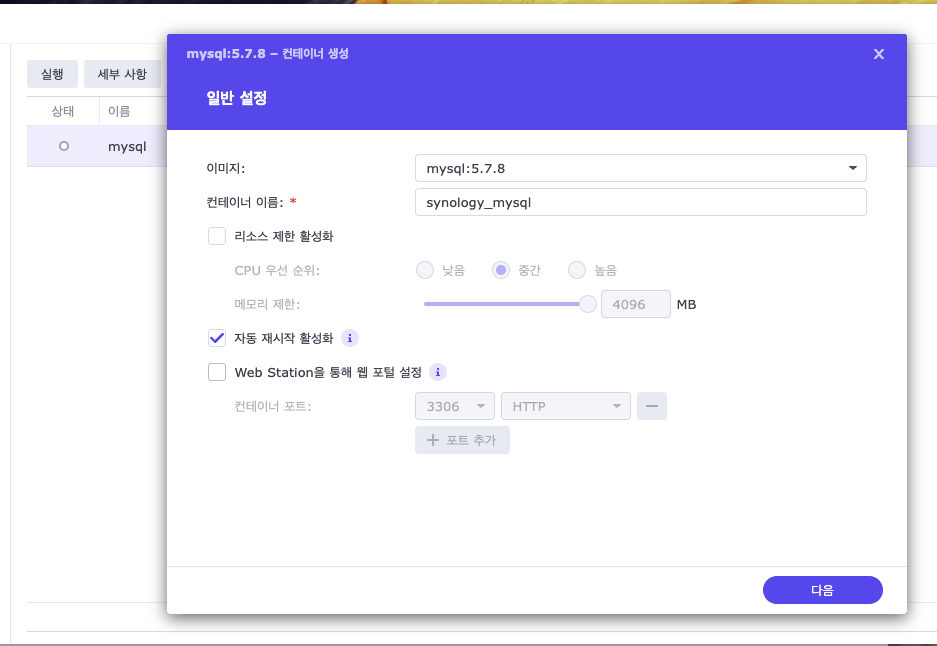This screenshot has width=937, height=646.
Task: Remove port row with minus button
Action: coord(652,406)
